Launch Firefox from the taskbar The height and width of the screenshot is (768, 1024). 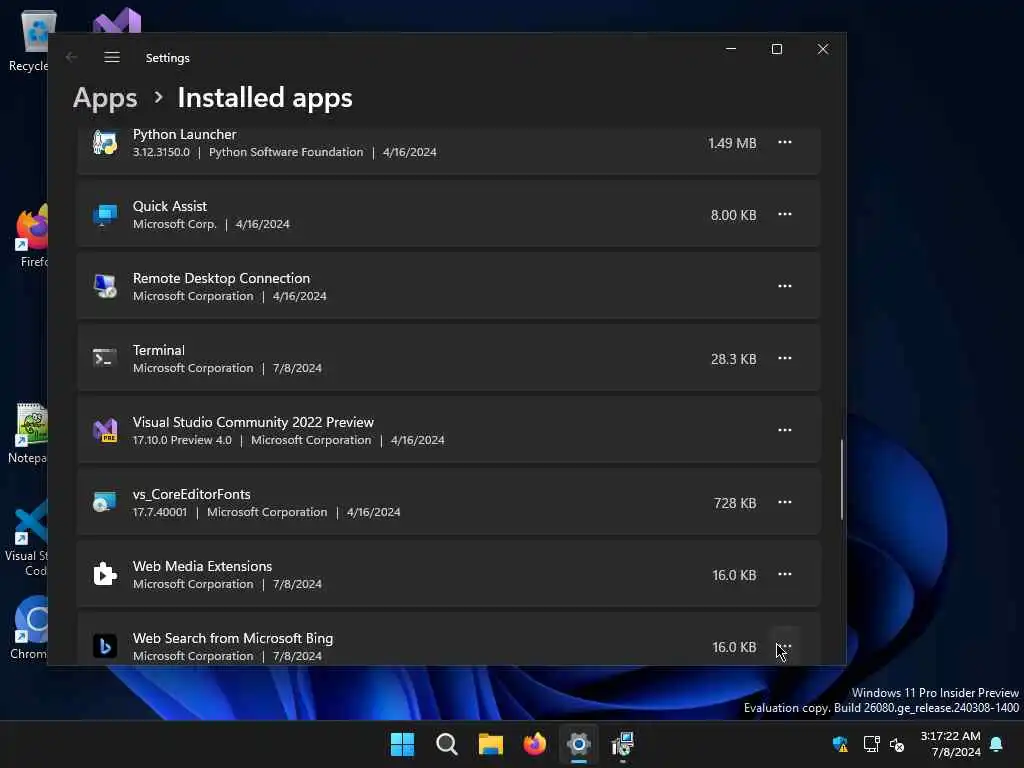pos(534,744)
